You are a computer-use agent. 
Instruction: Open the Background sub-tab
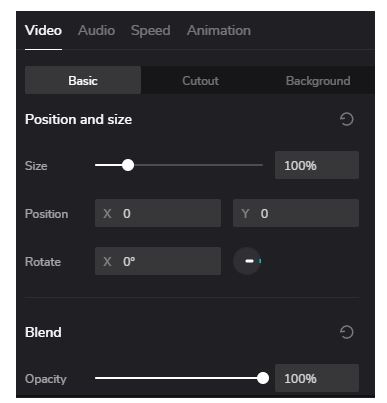click(318, 81)
